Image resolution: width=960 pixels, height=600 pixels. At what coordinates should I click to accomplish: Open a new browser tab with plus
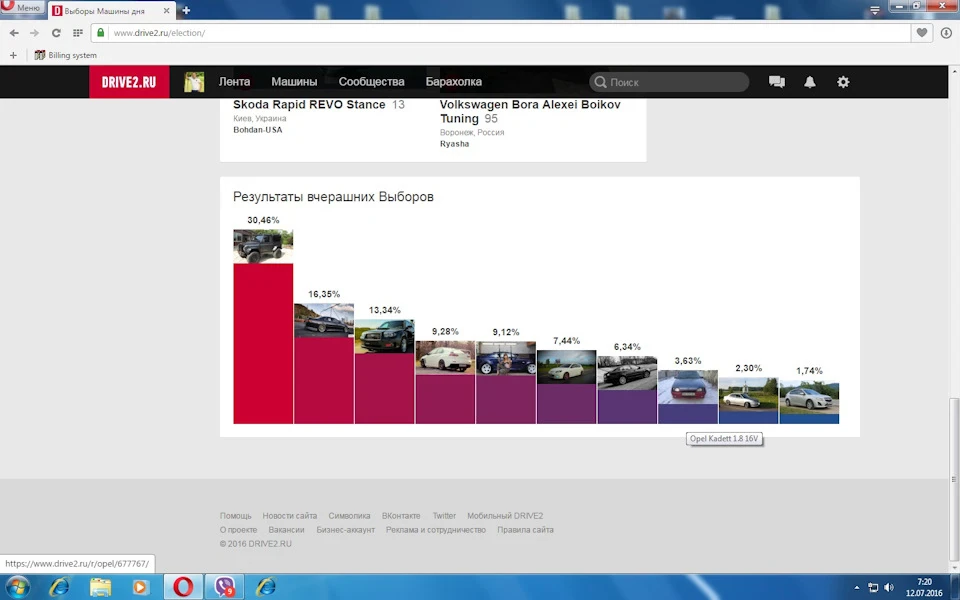(186, 10)
